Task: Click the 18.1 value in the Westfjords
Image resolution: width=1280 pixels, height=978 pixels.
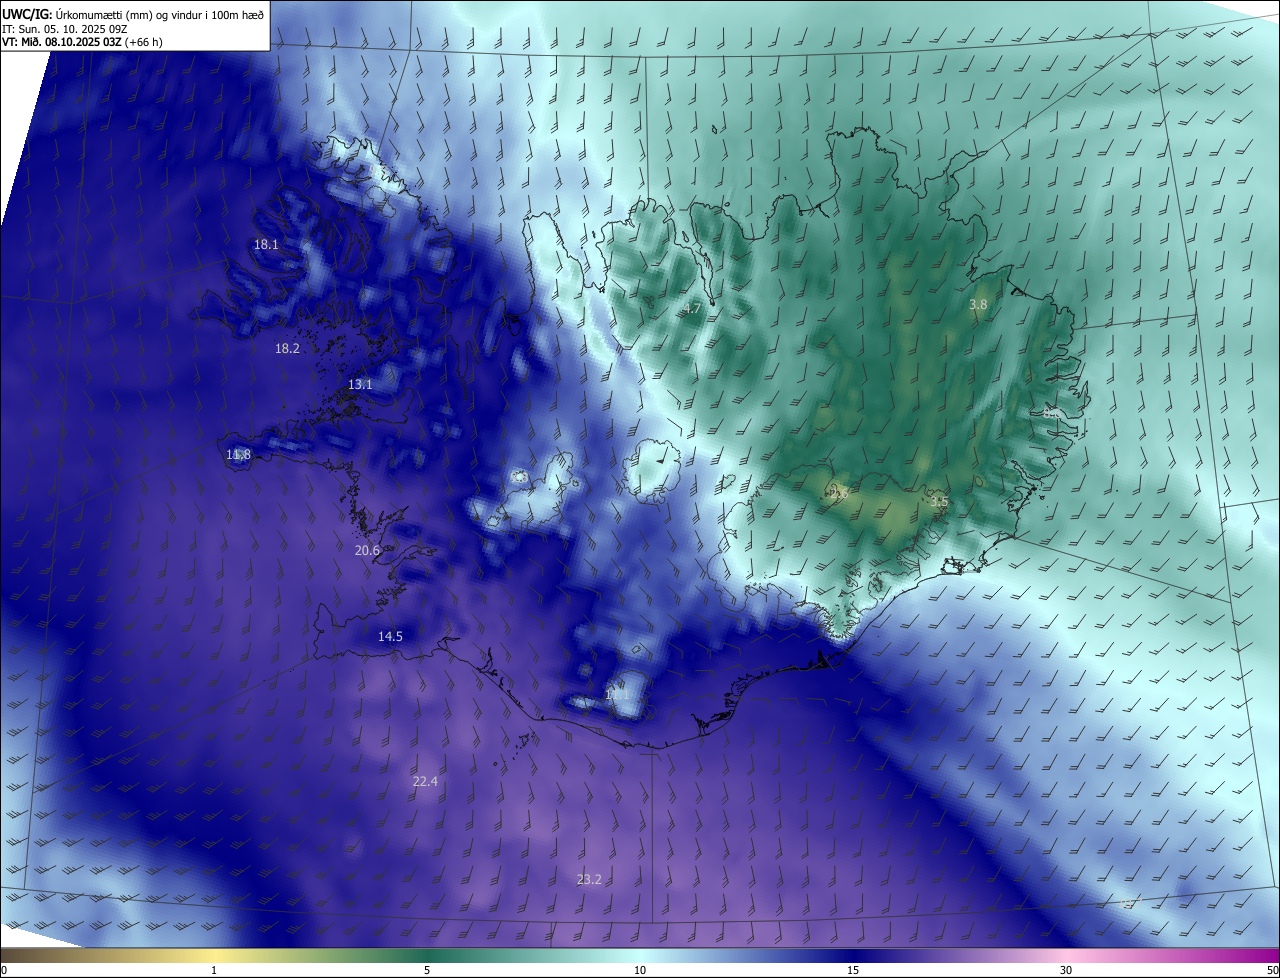Action: pos(266,244)
